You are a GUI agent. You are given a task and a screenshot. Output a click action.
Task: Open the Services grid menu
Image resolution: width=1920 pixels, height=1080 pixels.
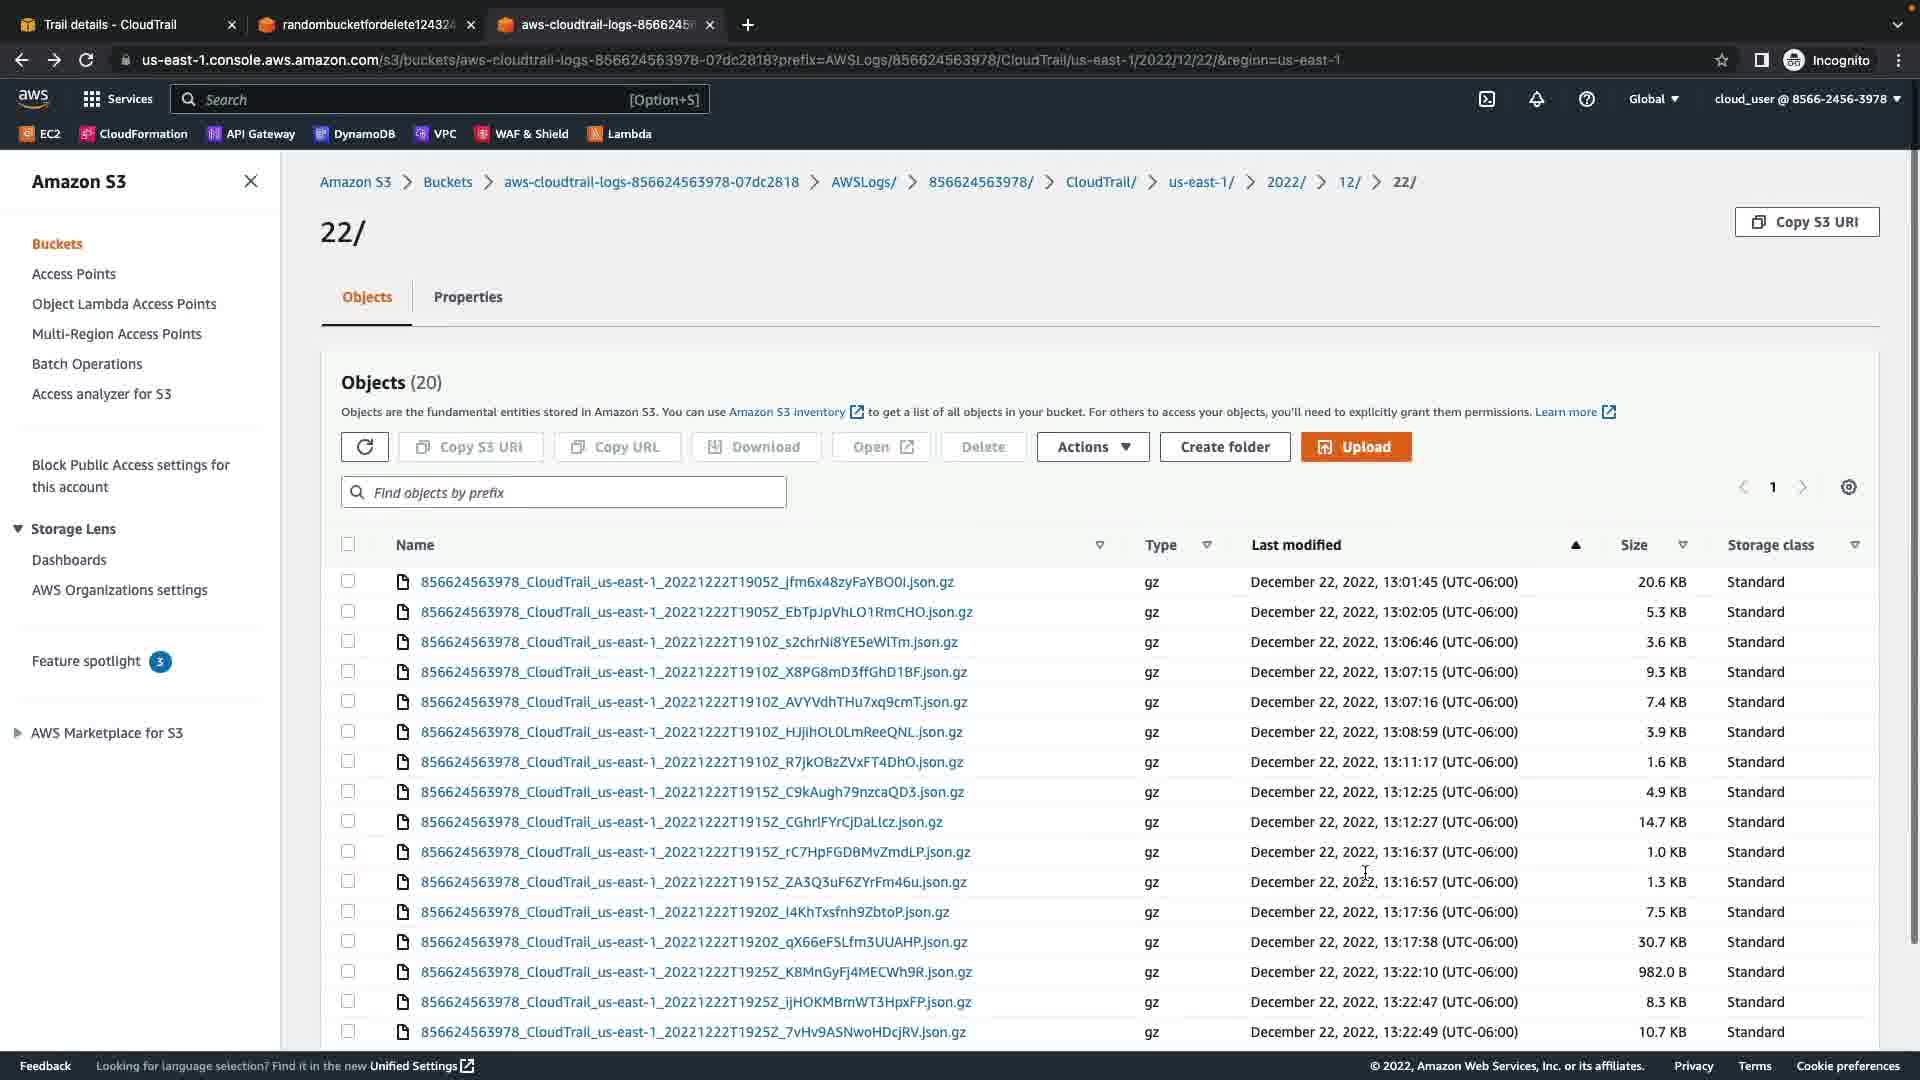click(x=118, y=99)
